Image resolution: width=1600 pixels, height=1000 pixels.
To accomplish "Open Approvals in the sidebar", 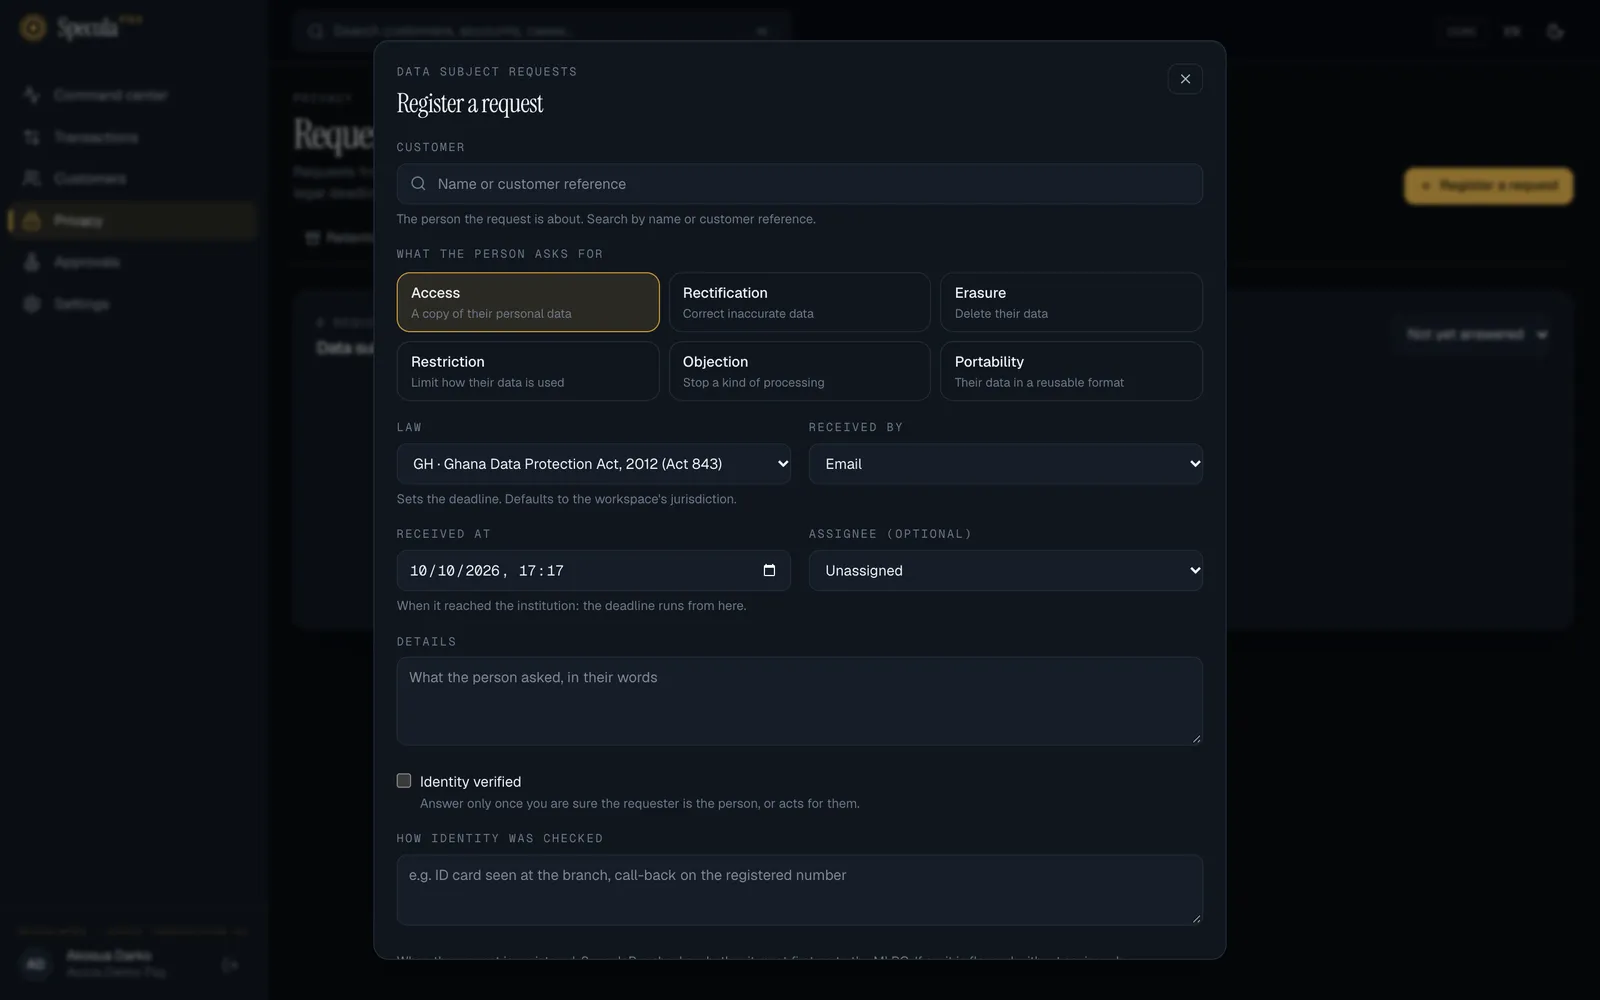I will point(133,262).
